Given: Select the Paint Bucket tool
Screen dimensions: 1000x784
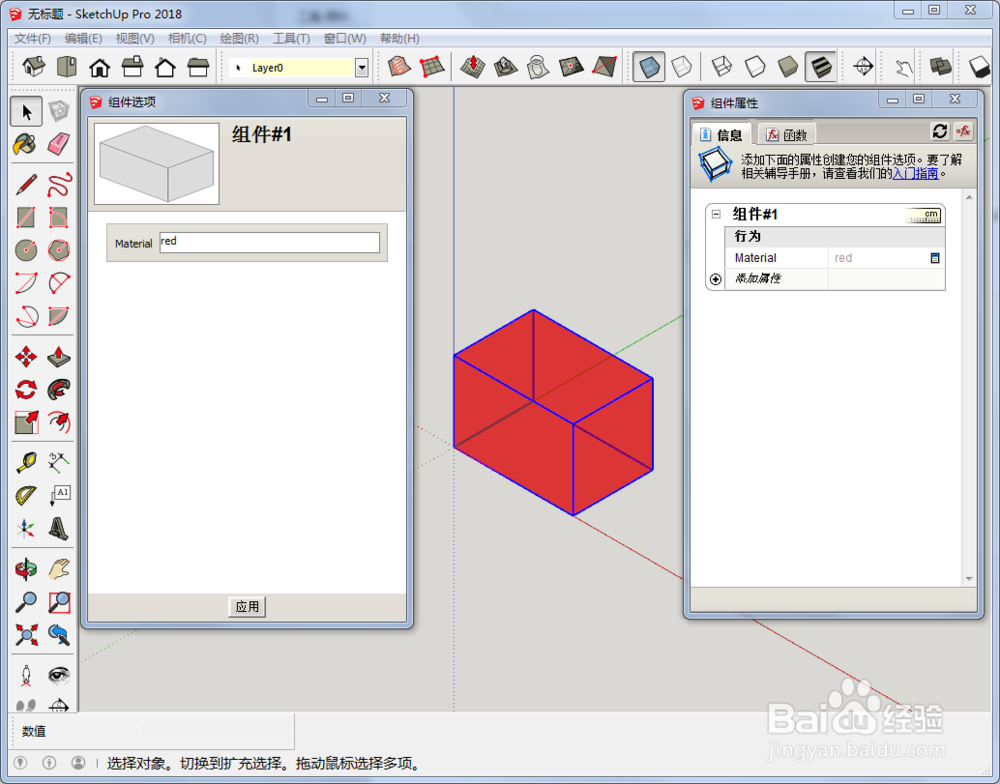Looking at the screenshot, I should pyautogui.click(x=26, y=144).
